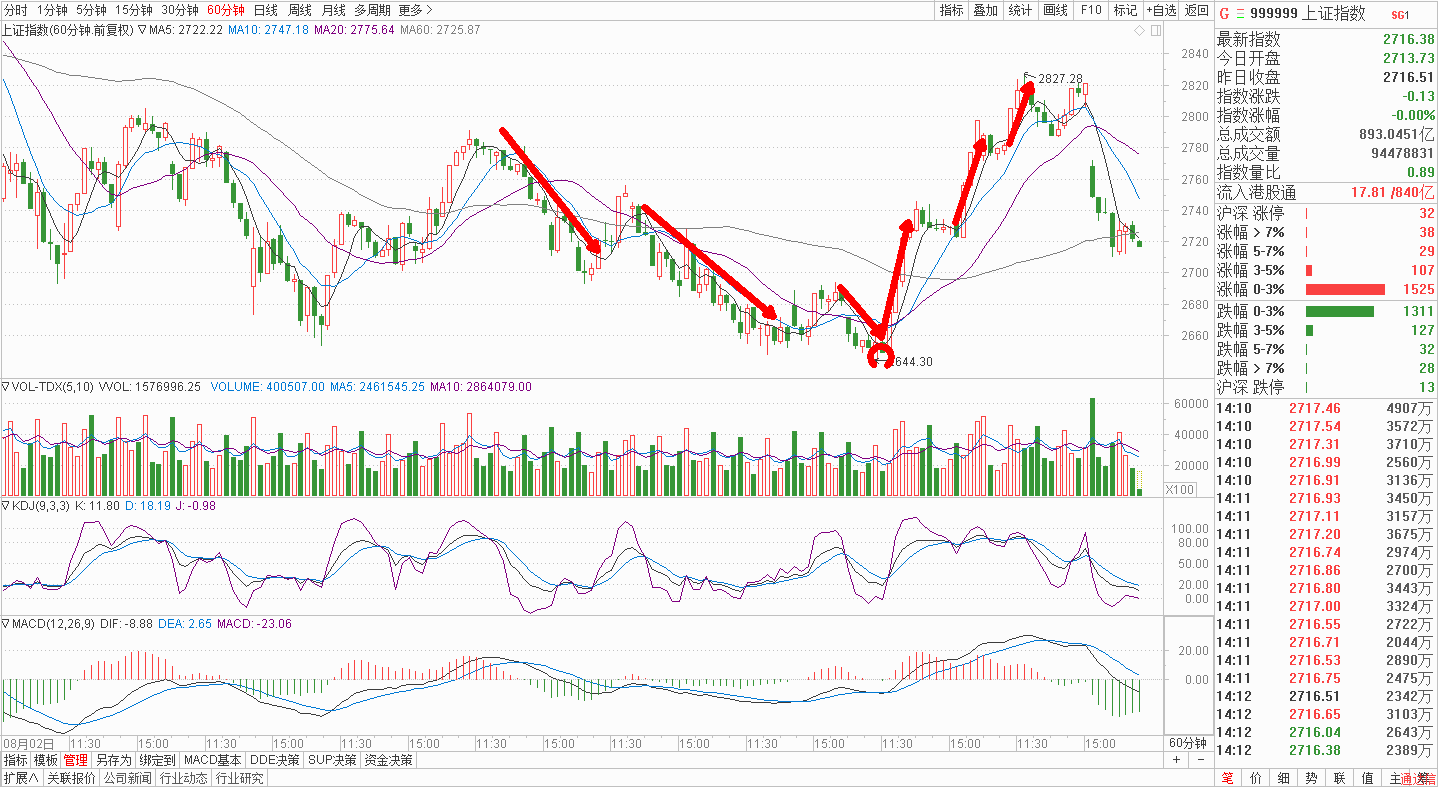Collapse the KDJ indicator triangle
The height and width of the screenshot is (787, 1438).
(6, 506)
